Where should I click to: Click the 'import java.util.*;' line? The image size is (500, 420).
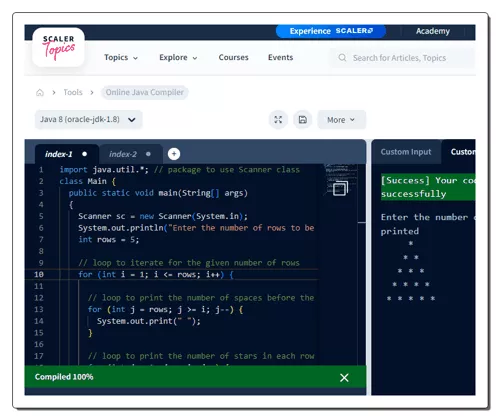(180, 170)
